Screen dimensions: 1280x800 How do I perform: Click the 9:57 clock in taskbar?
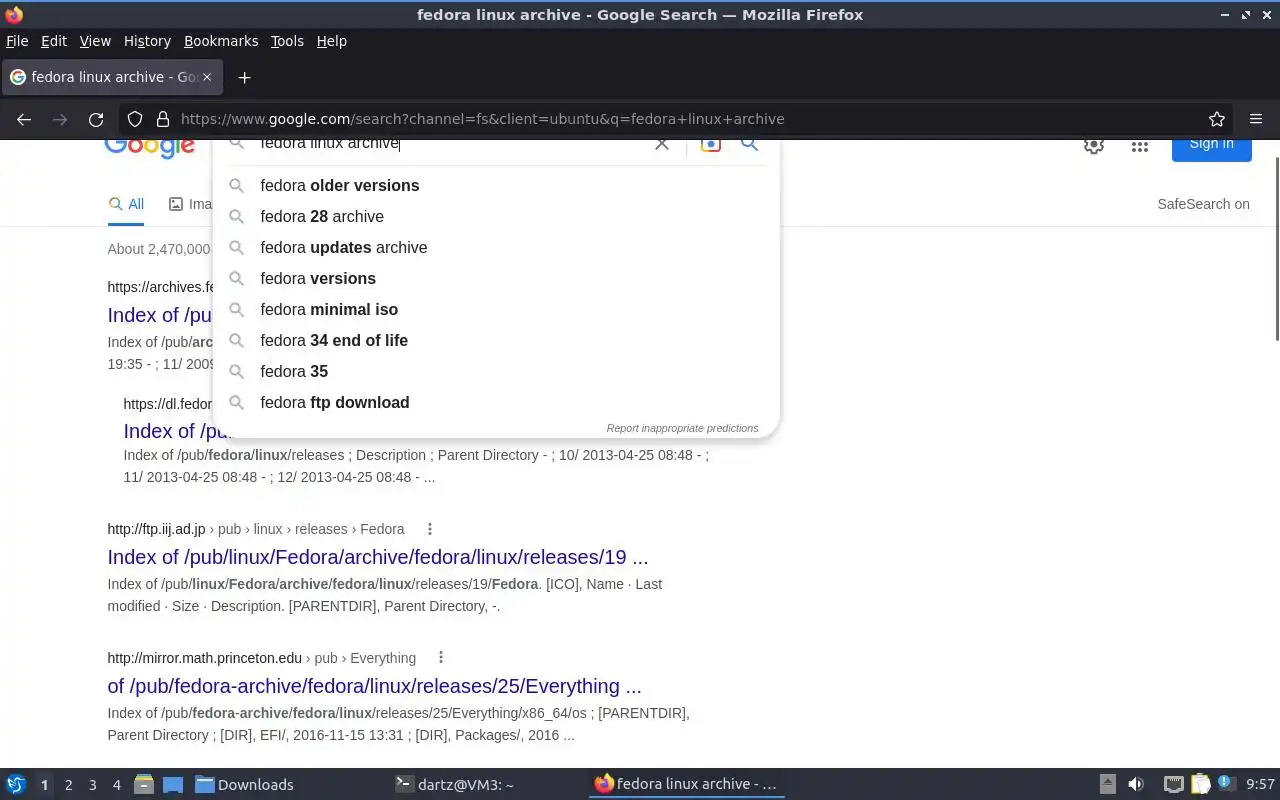tap(1260, 784)
